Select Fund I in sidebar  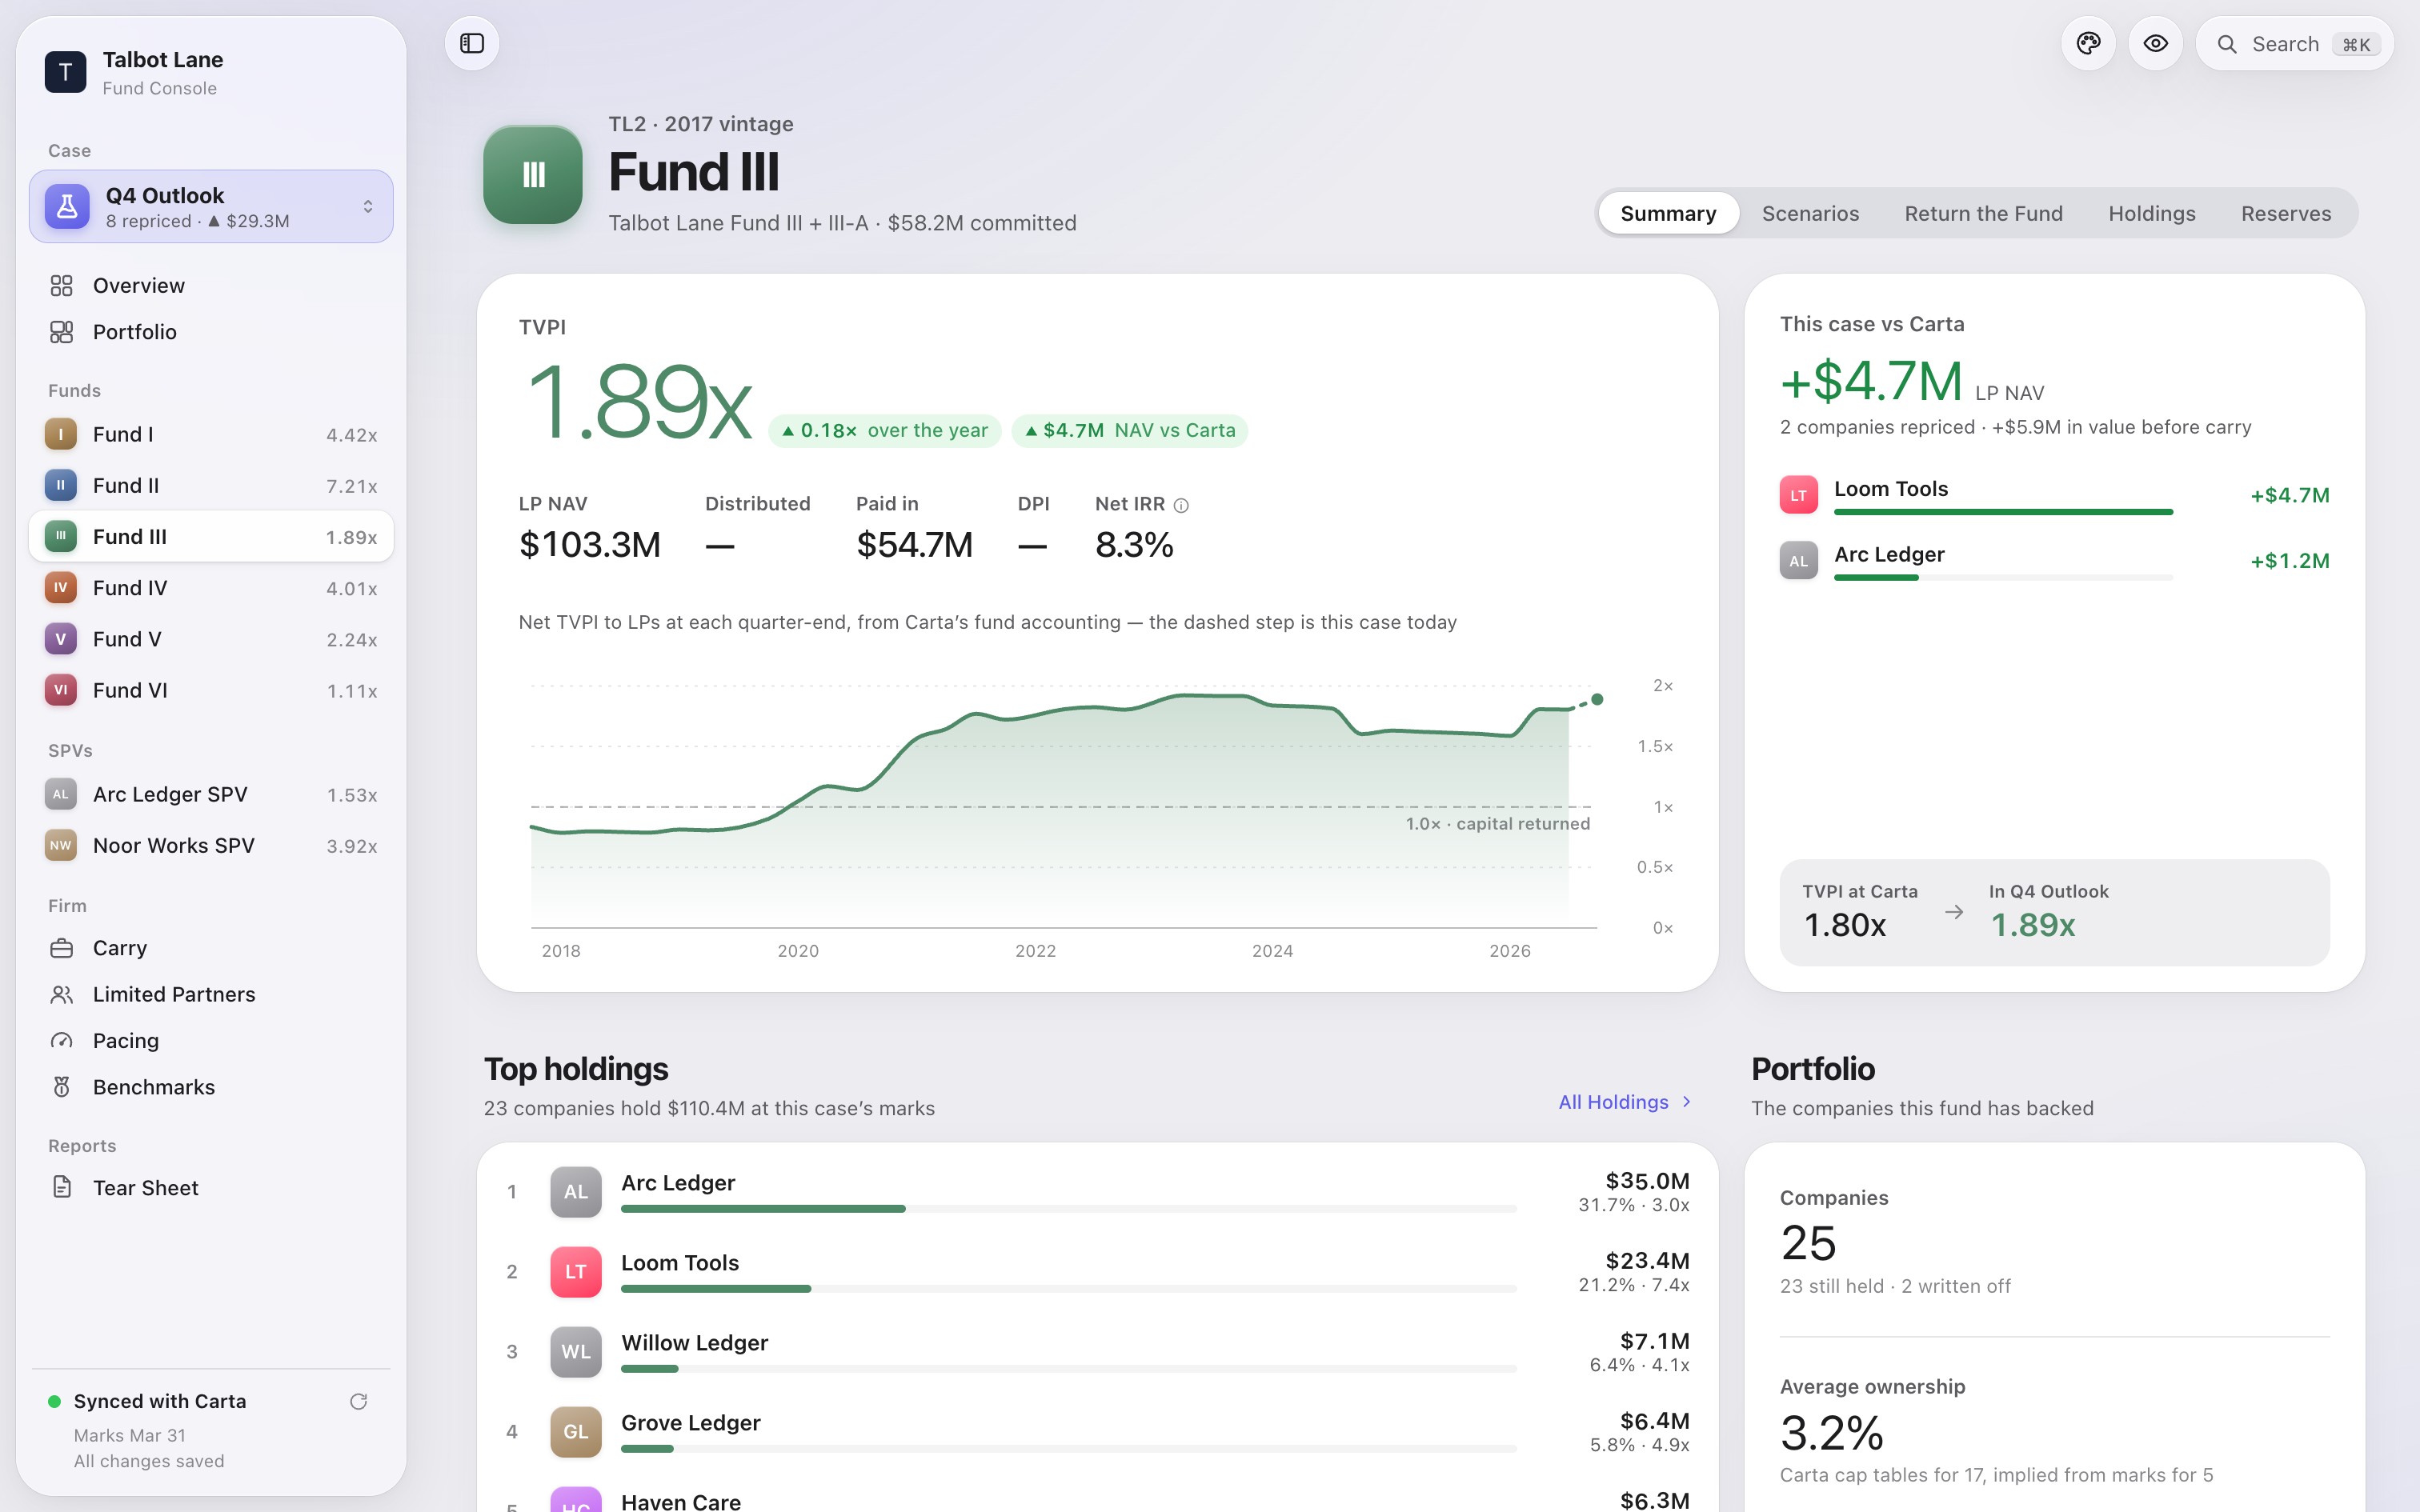click(211, 434)
